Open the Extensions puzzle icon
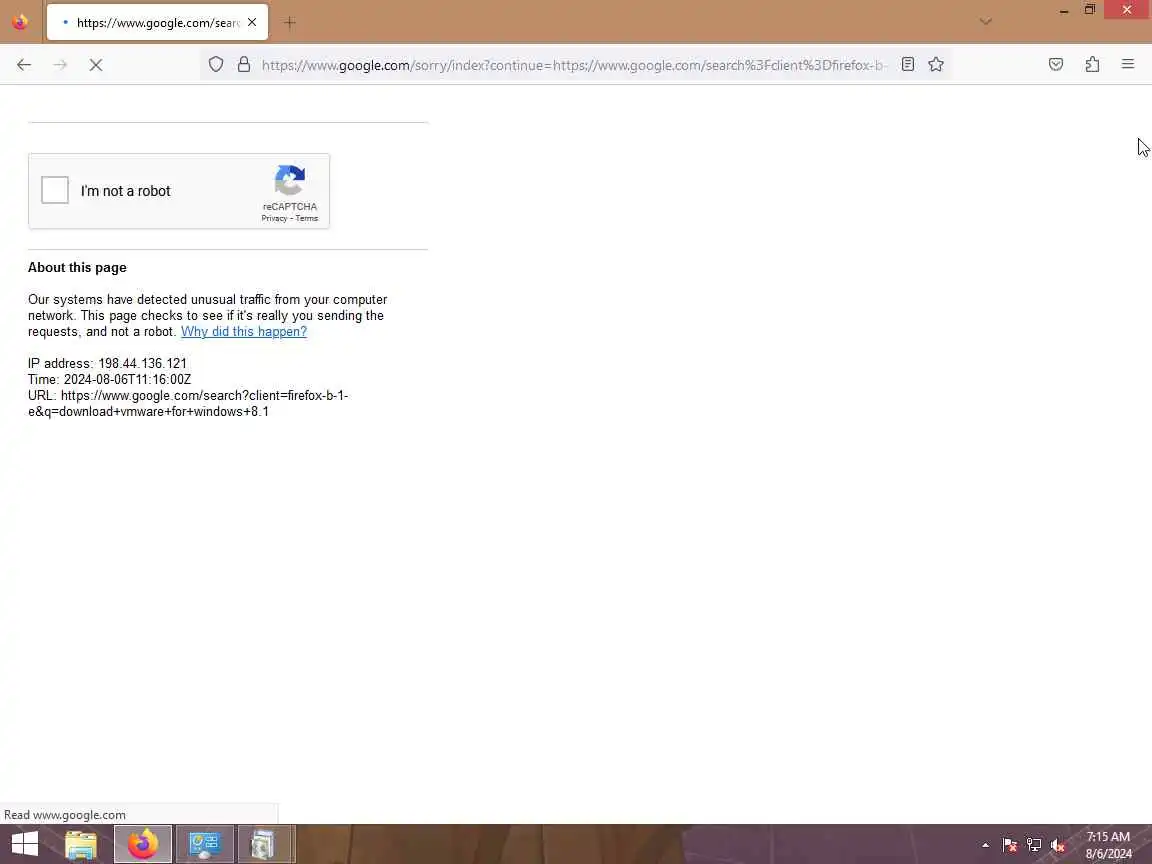The width and height of the screenshot is (1152, 864). 1092,65
